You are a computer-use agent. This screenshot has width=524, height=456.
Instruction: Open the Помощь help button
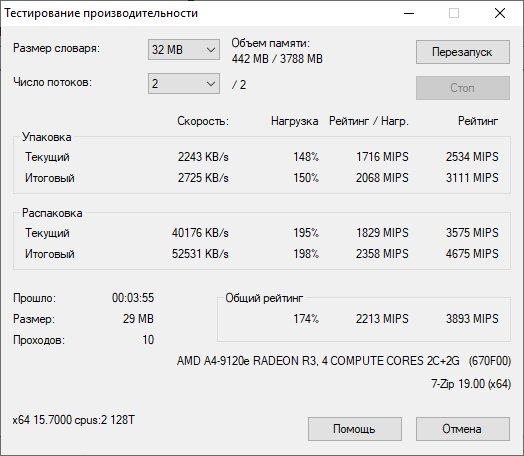point(355,429)
